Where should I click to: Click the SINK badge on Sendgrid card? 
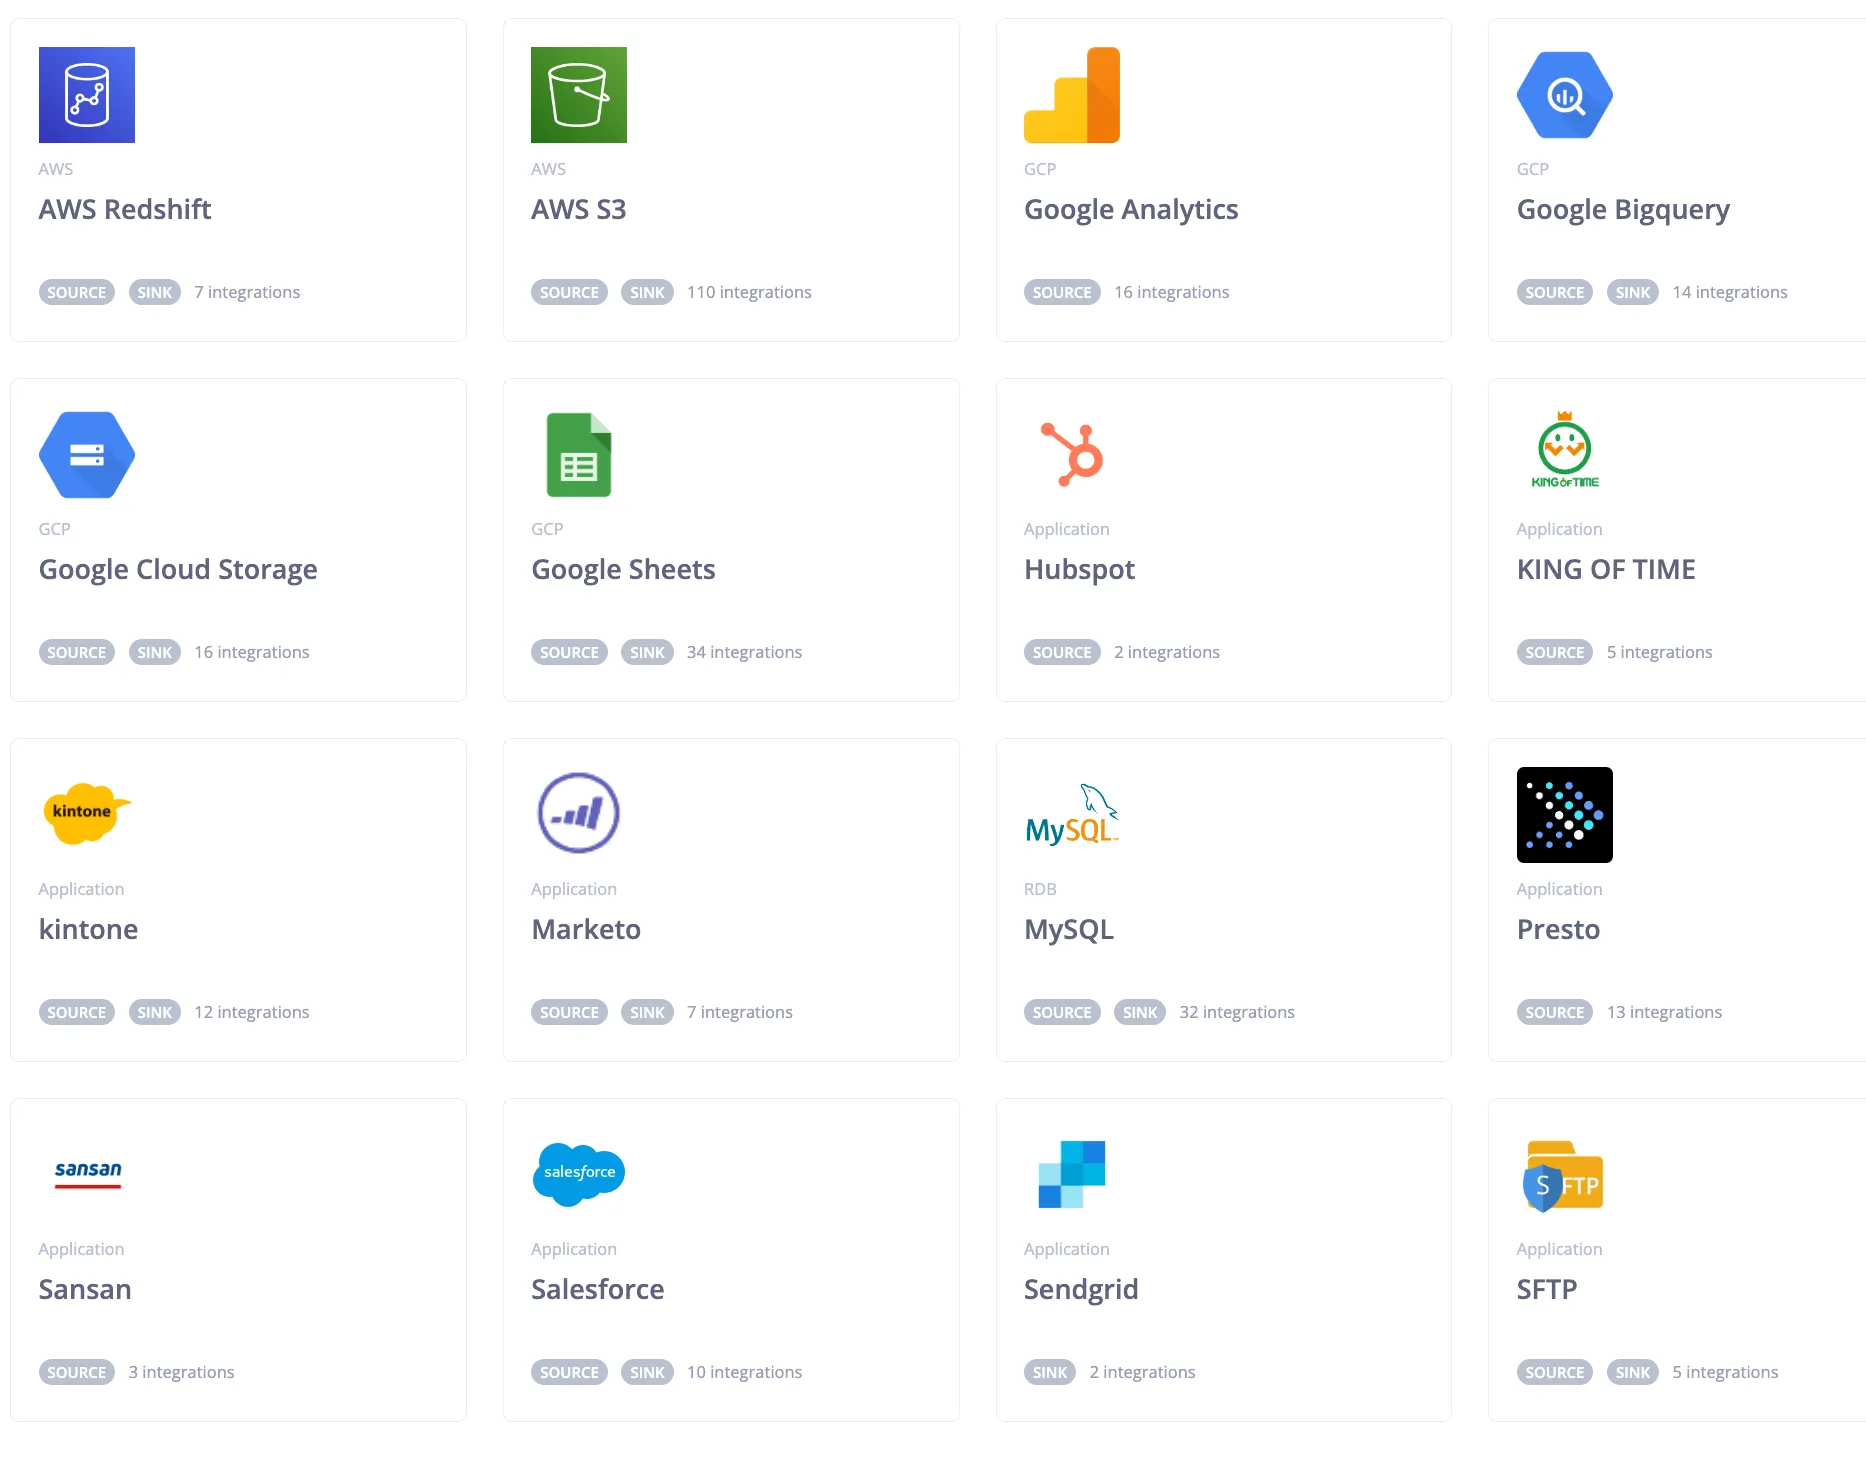click(1050, 1372)
